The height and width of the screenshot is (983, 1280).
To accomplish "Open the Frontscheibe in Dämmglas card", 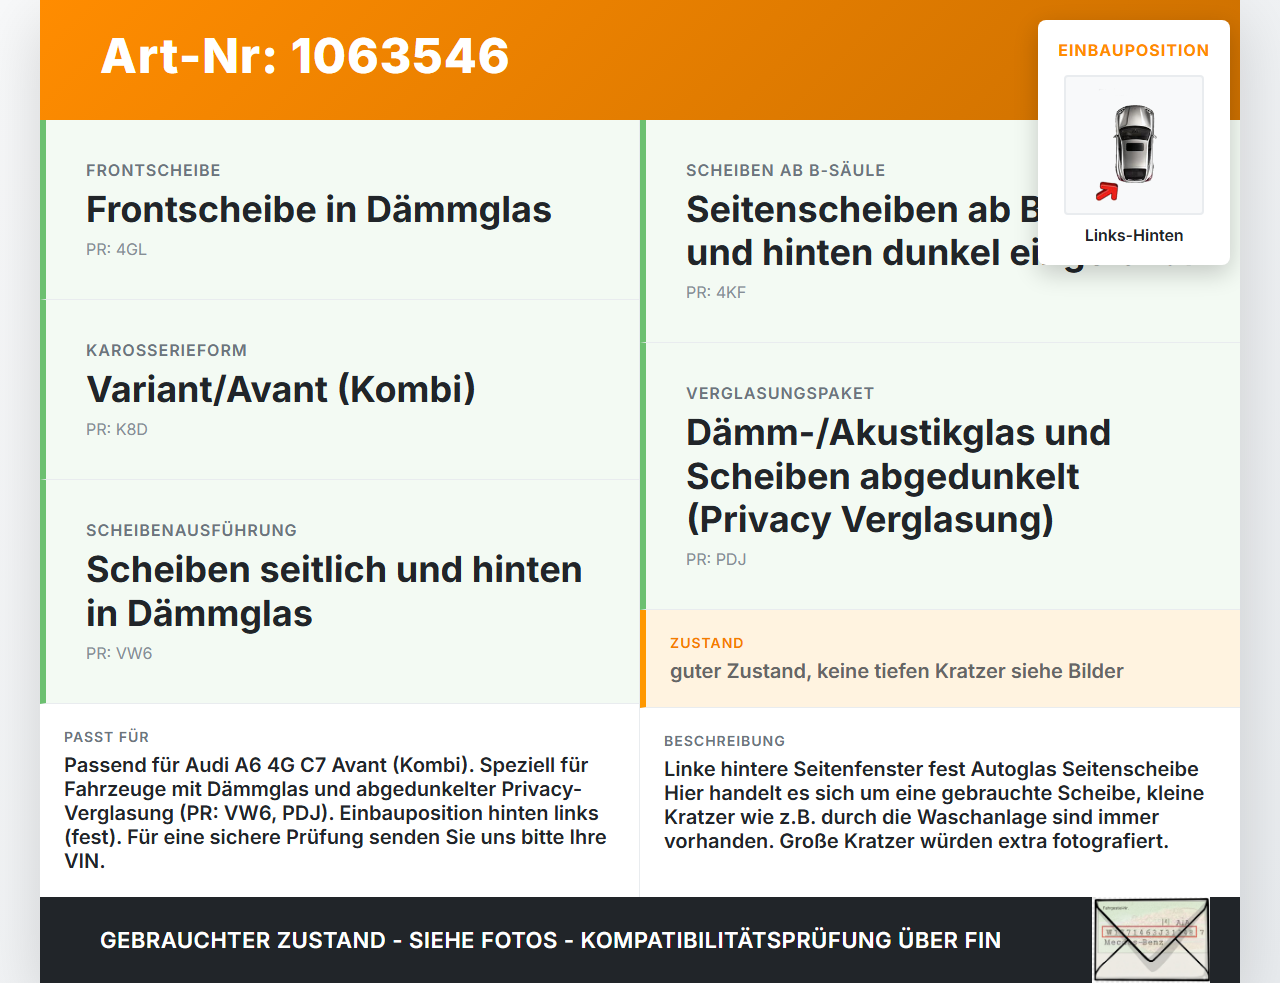I will click(340, 210).
